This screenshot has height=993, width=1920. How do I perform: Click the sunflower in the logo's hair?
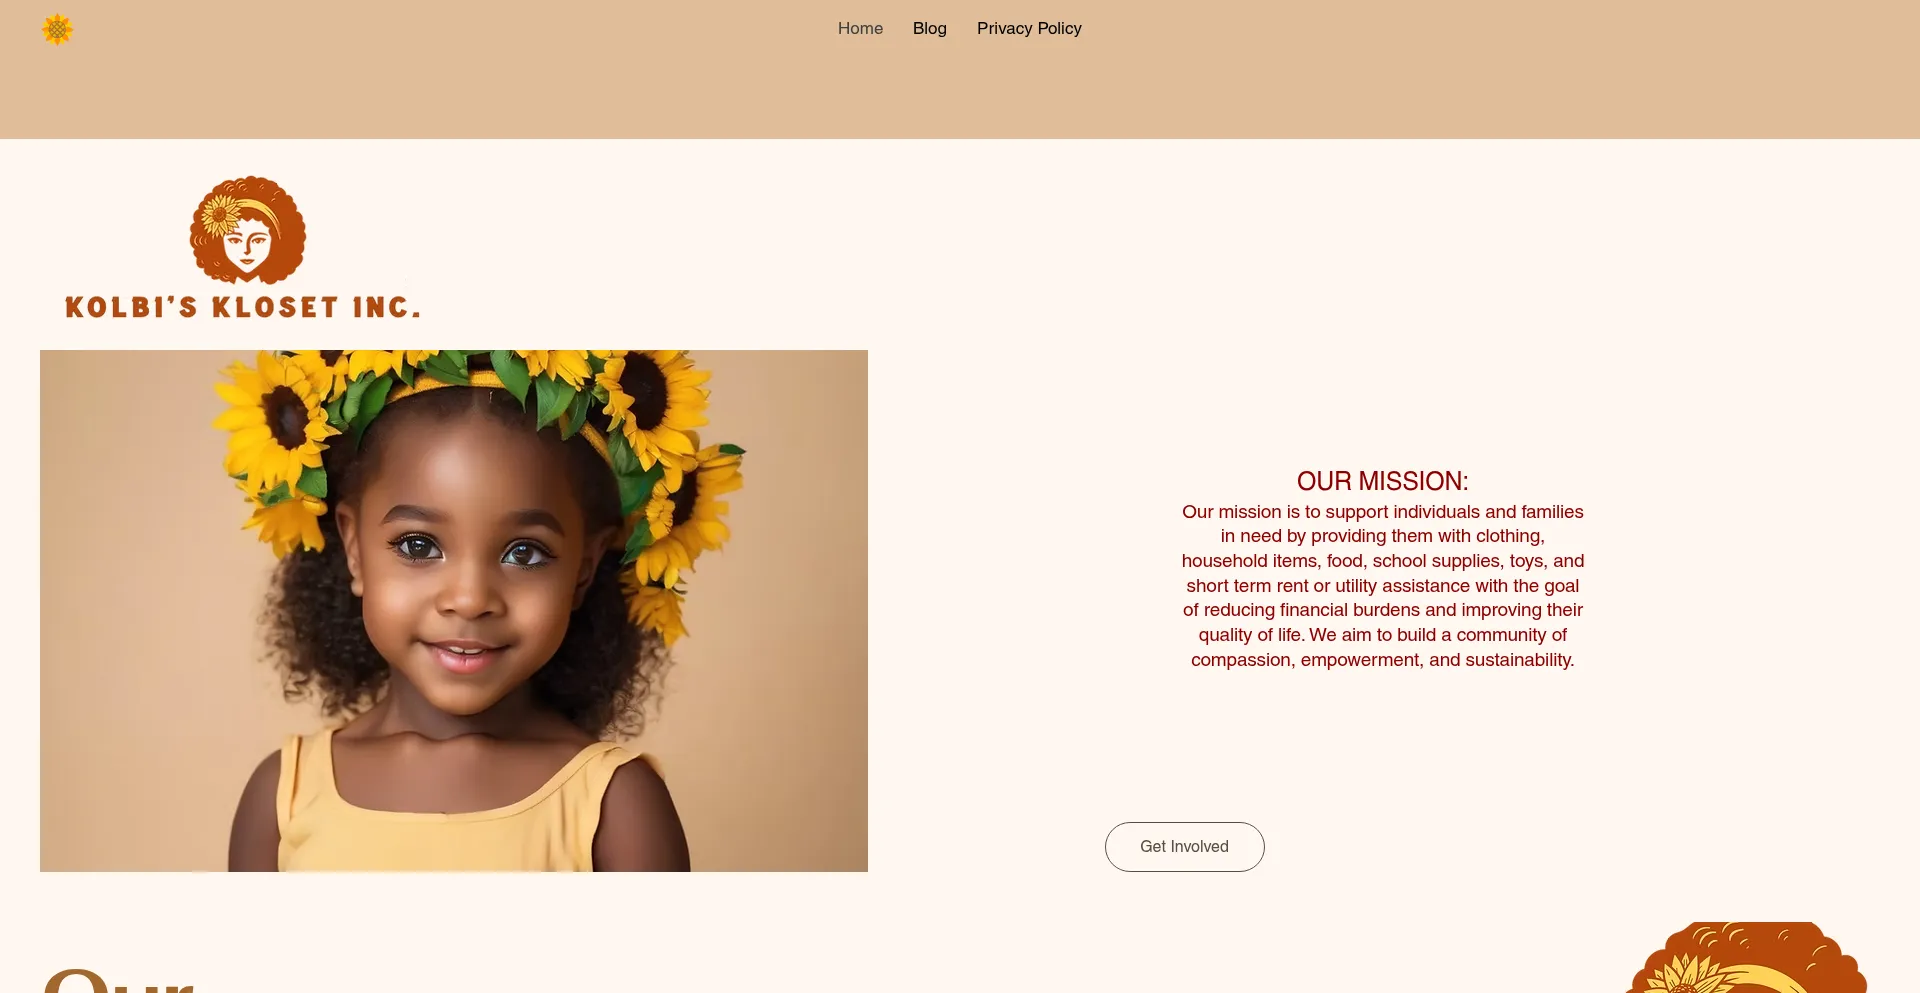coord(220,213)
